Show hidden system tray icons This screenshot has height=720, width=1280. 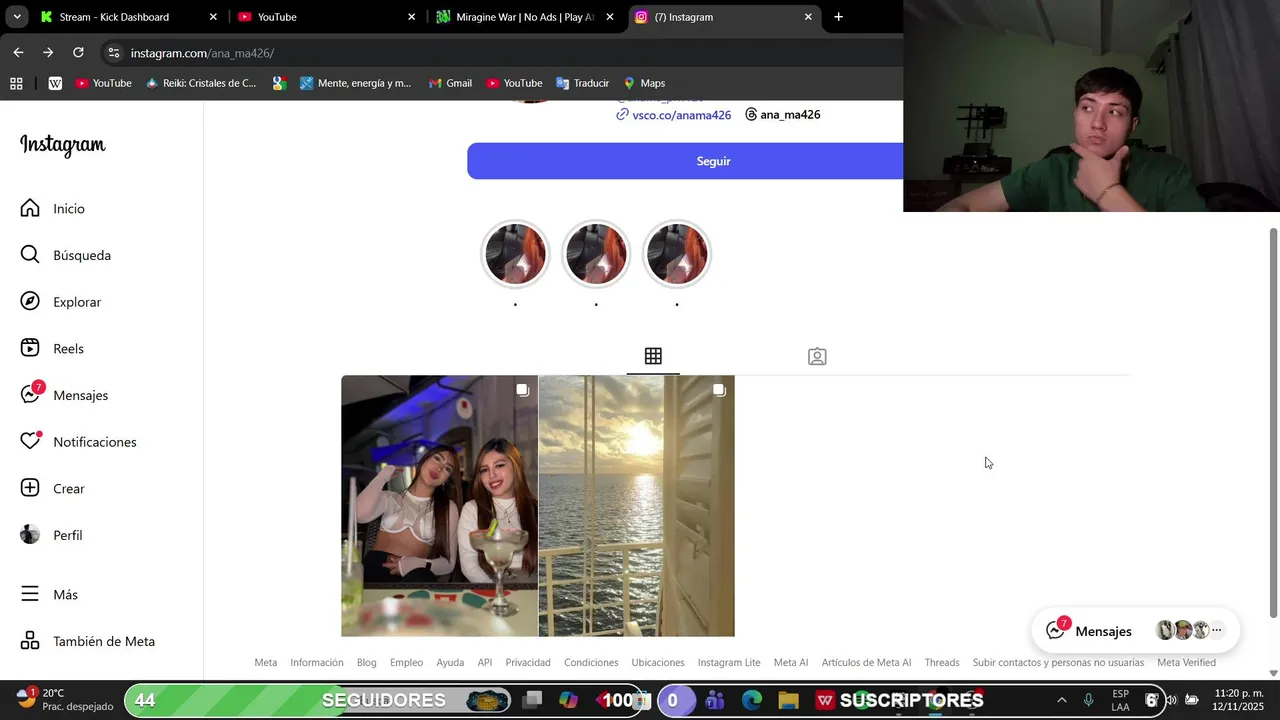click(x=1062, y=700)
